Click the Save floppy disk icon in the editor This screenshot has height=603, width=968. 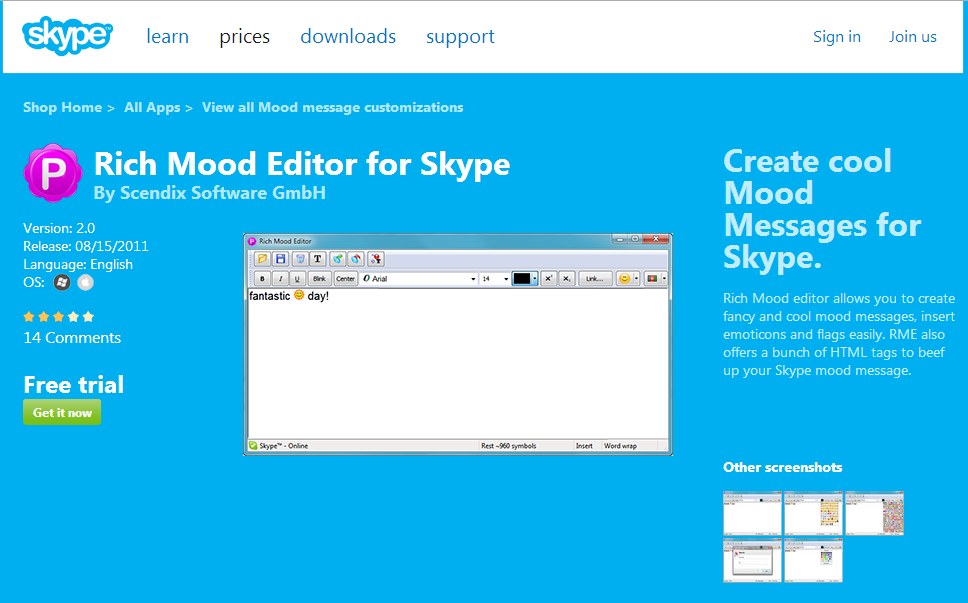click(280, 259)
